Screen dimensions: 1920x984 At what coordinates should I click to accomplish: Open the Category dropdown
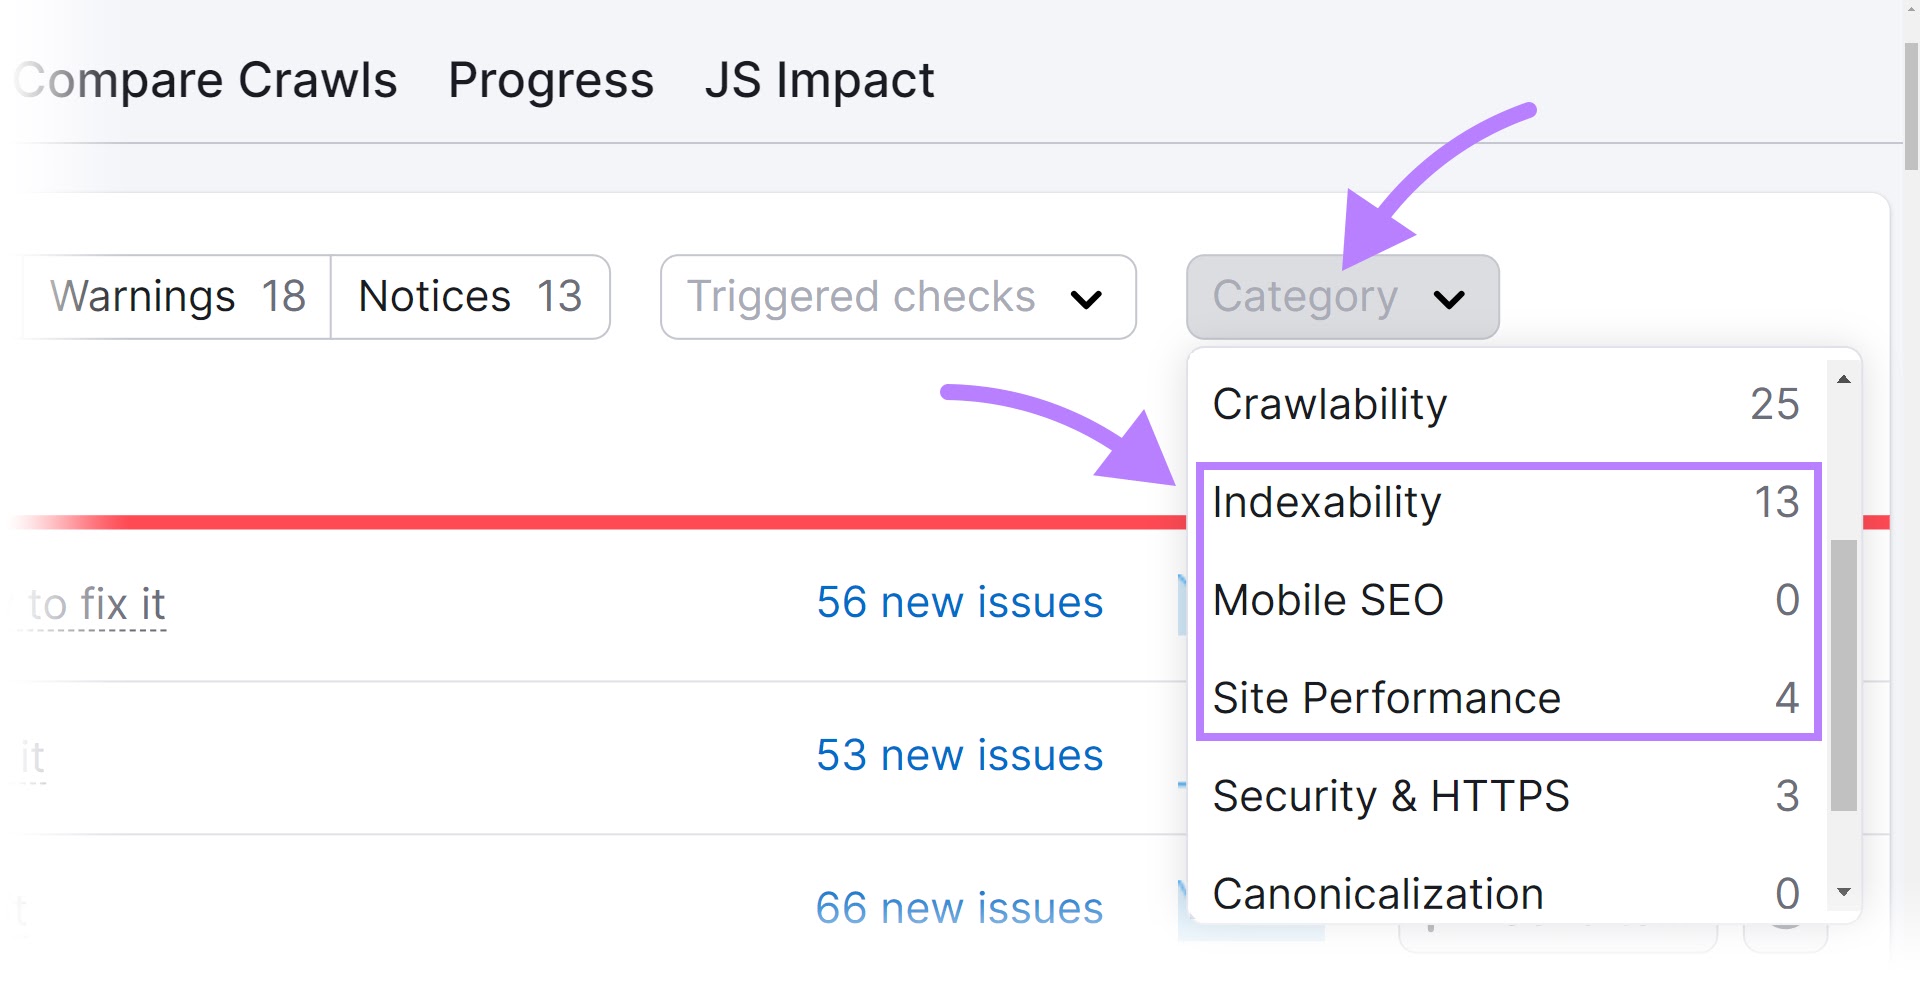tap(1341, 296)
